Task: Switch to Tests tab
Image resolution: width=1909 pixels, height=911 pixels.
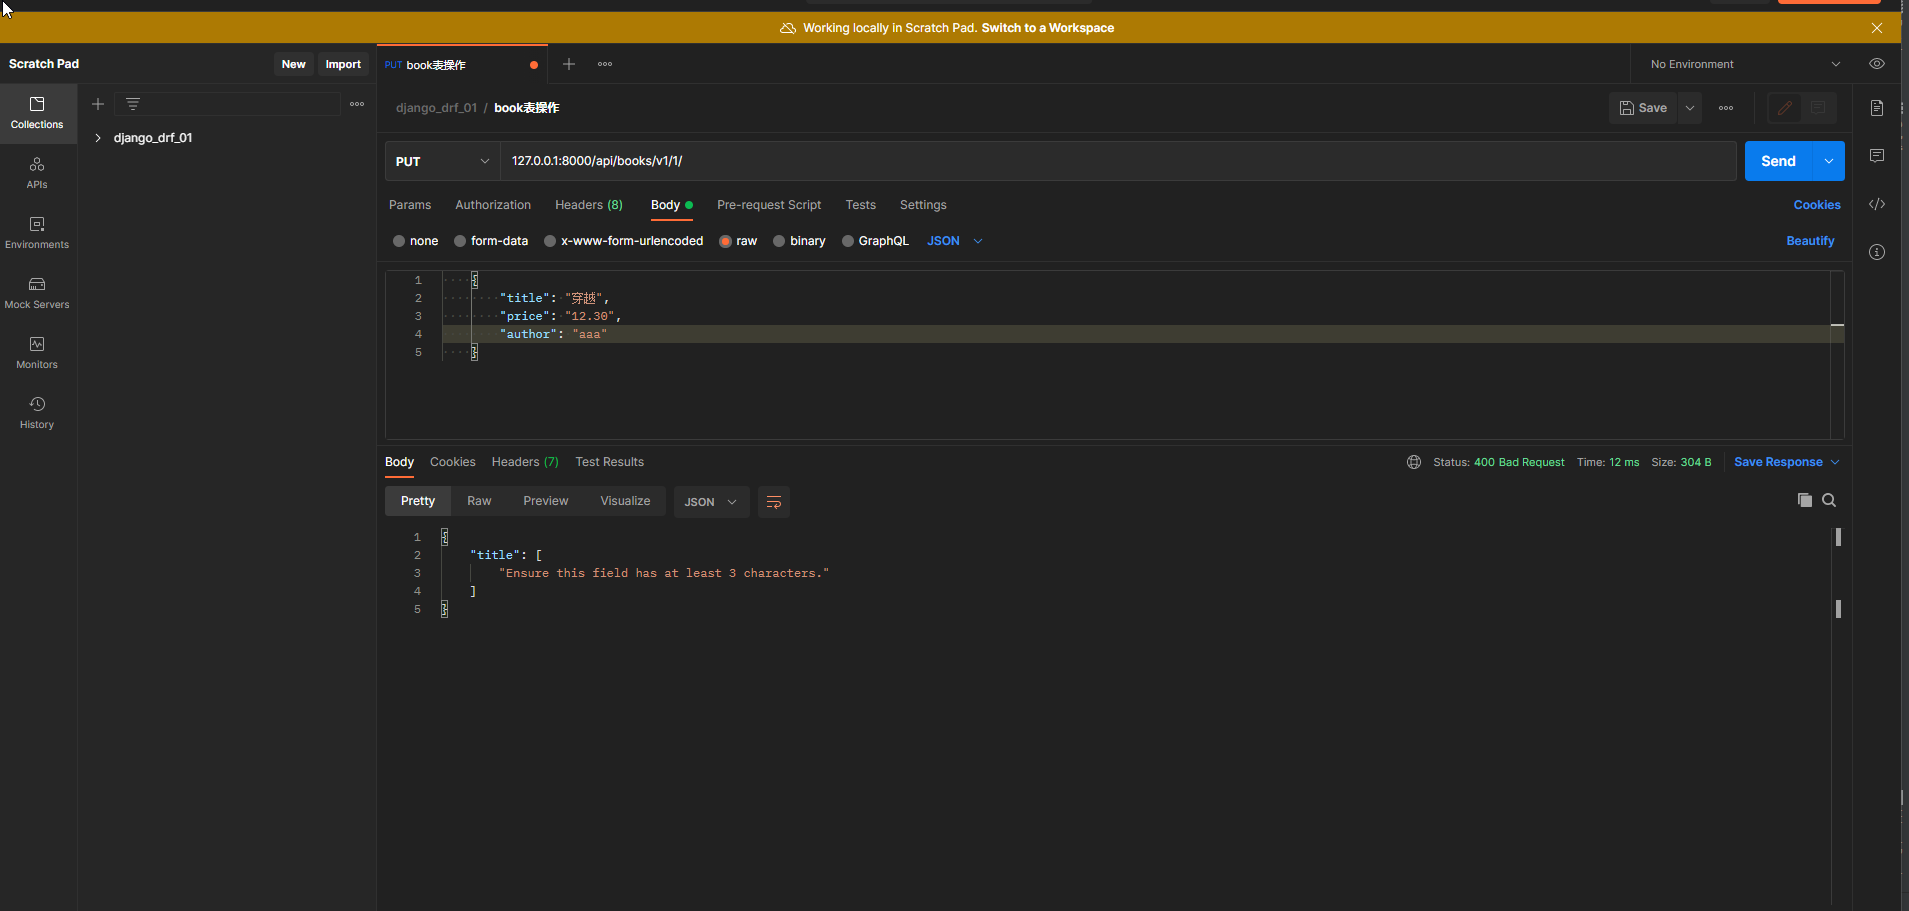Action: click(861, 205)
